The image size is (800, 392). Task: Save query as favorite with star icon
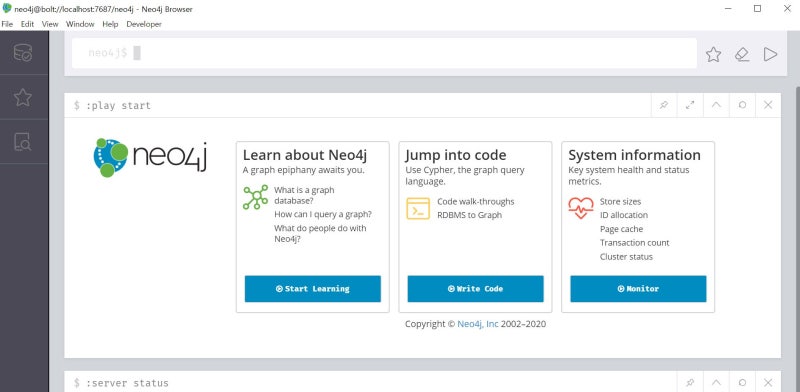tap(713, 54)
